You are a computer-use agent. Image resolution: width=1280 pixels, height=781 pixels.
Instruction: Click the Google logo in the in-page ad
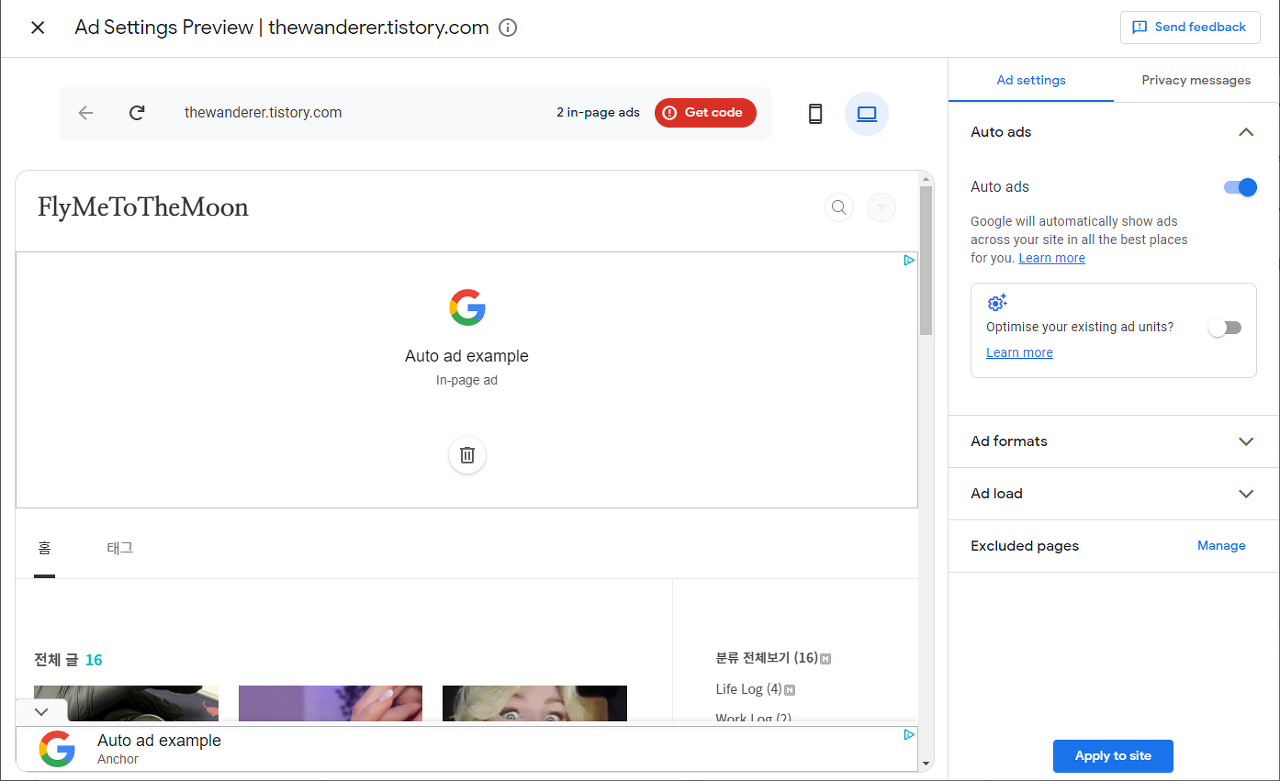point(467,307)
